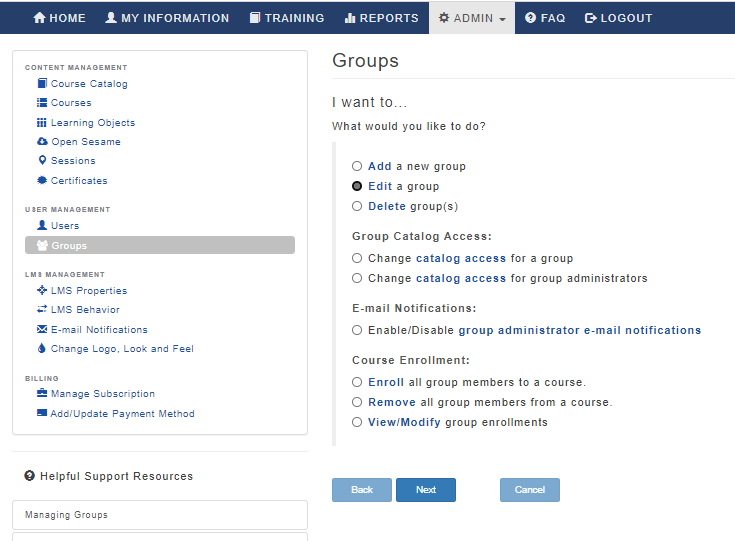Click the Next button
The width and height of the screenshot is (735, 541).
[426, 490]
